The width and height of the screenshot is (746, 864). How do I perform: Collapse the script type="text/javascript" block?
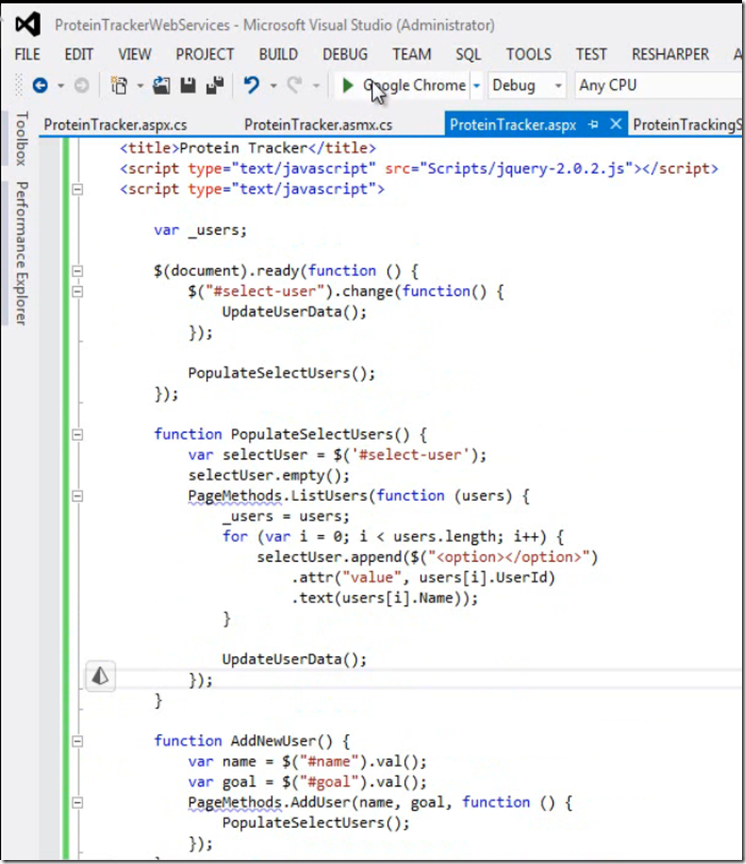(78, 189)
